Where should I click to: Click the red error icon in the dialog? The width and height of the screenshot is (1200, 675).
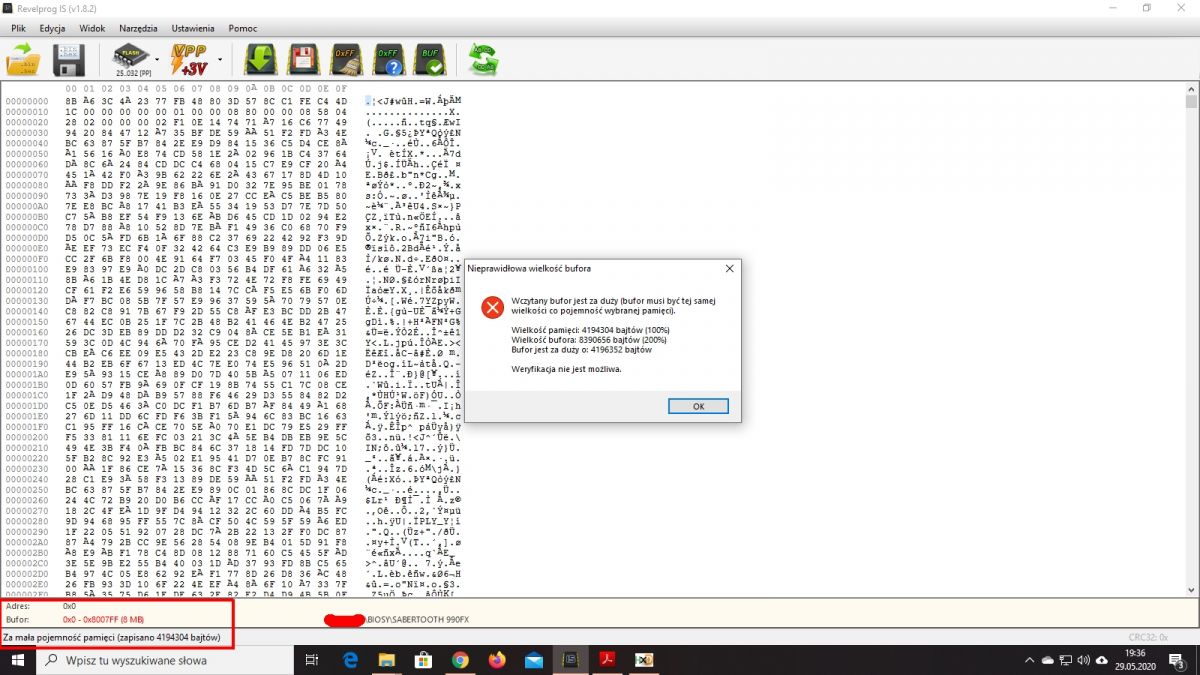coord(492,307)
